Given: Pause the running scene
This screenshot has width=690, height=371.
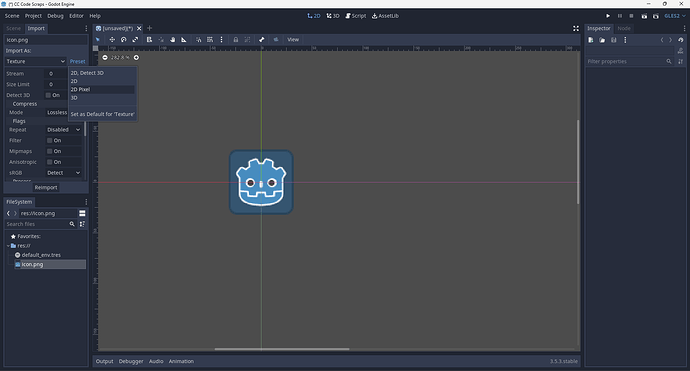Looking at the screenshot, I should (x=620, y=16).
